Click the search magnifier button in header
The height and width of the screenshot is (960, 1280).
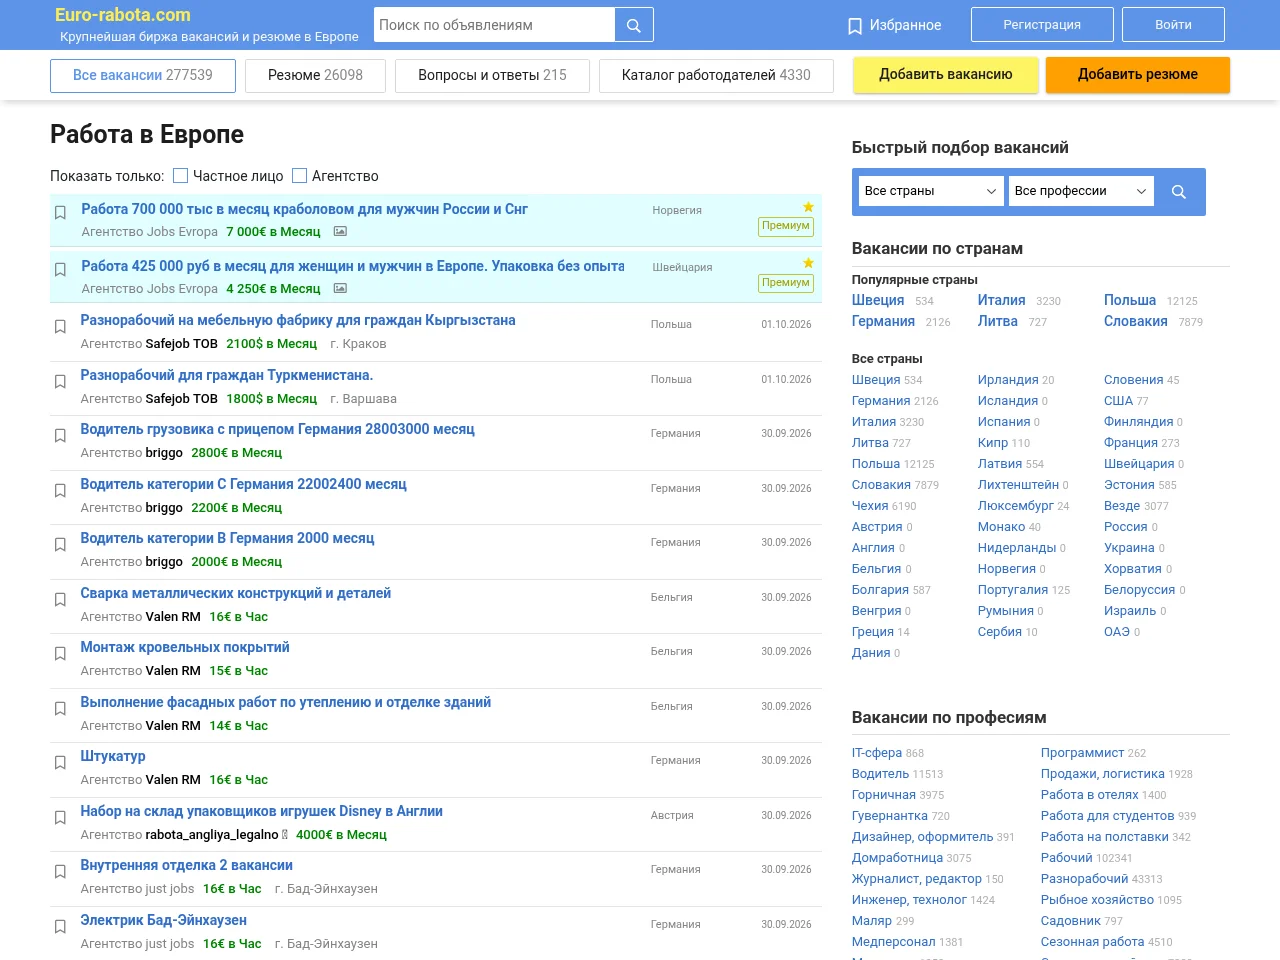[634, 25]
